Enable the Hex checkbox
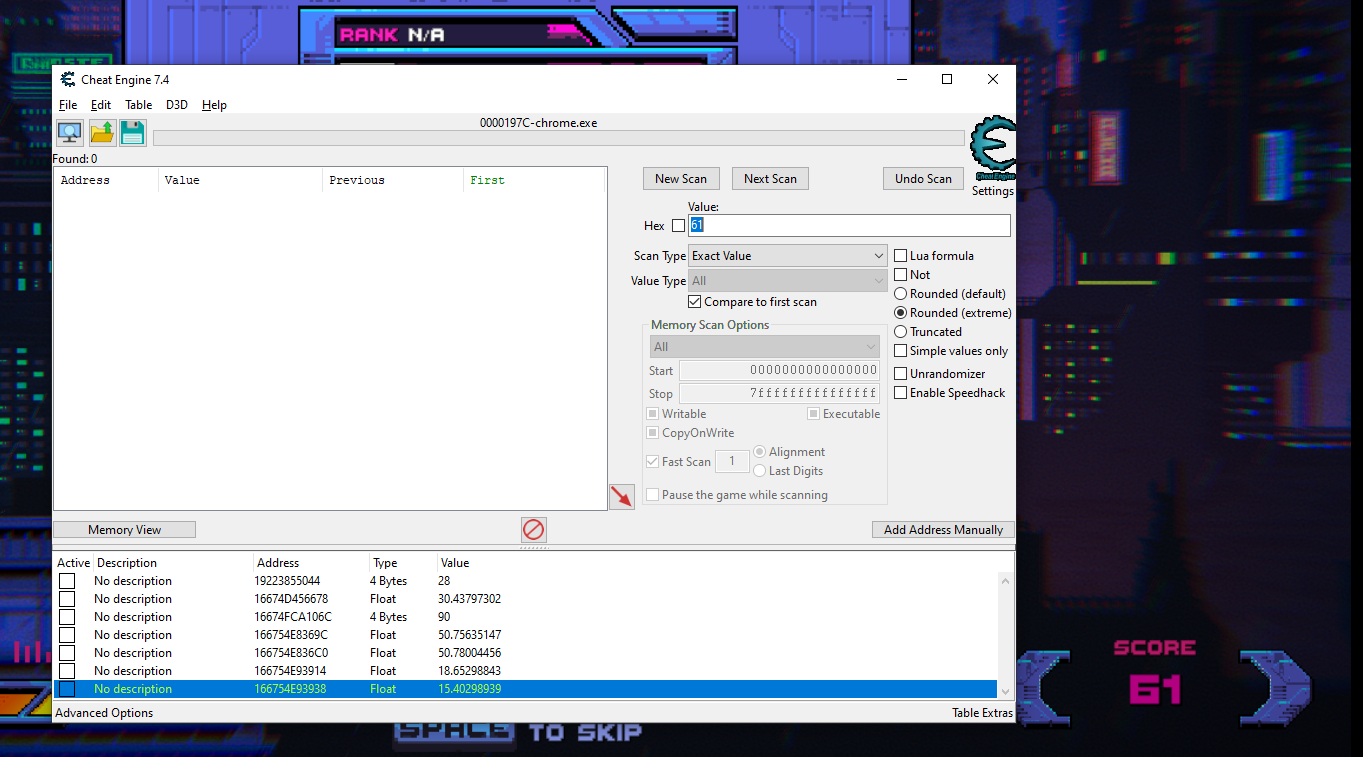This screenshot has height=757, width=1363. (678, 226)
